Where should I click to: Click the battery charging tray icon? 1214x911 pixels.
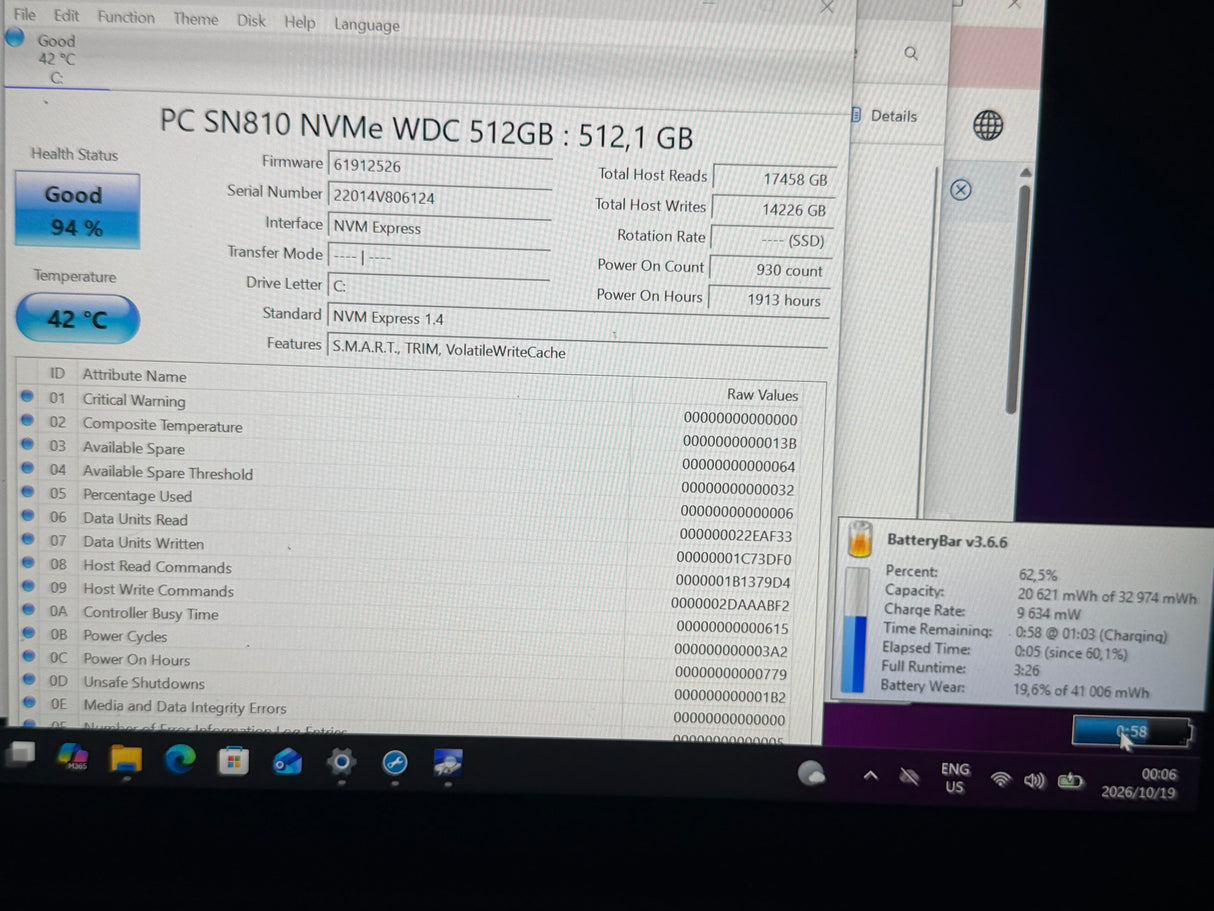click(1070, 780)
